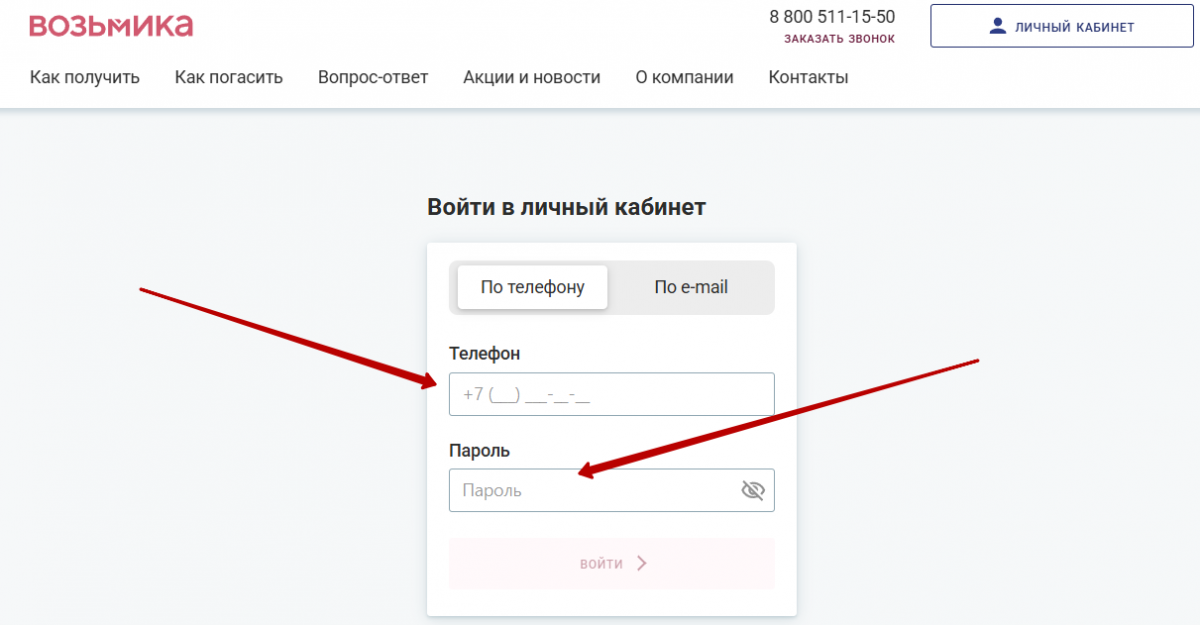Click the Войти в личный кабинет heading

coord(566,207)
